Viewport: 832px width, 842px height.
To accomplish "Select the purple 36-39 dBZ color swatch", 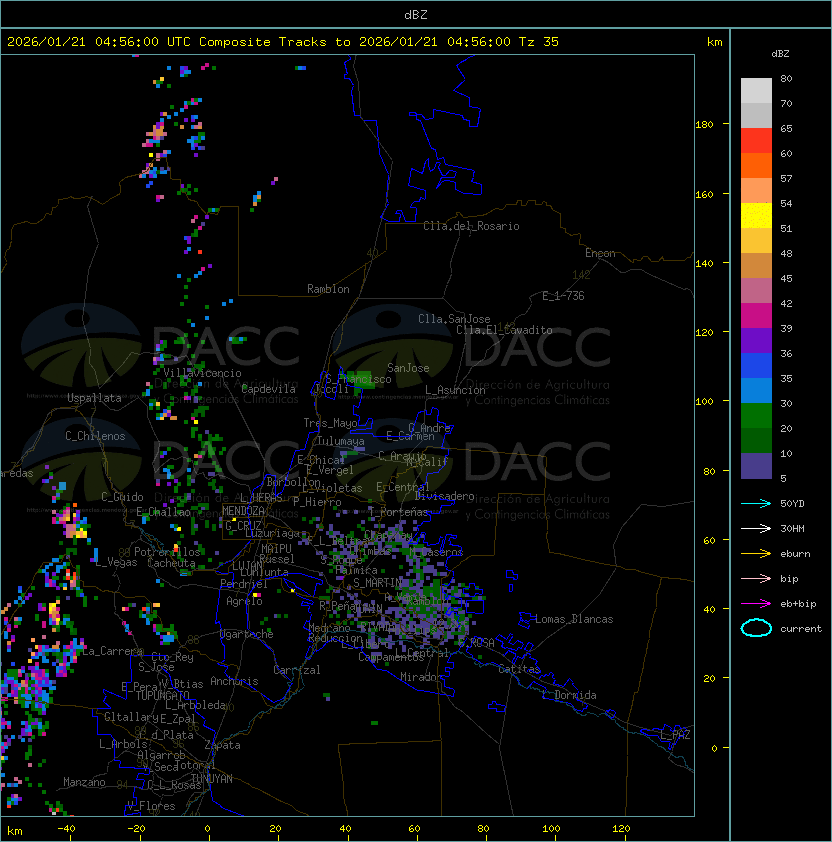I will [x=756, y=340].
